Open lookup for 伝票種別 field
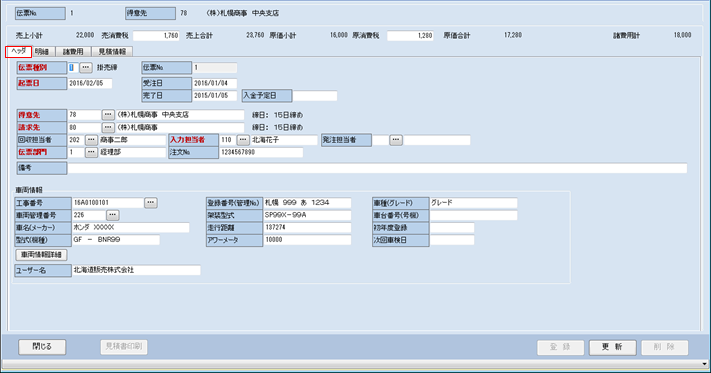The height and width of the screenshot is (373, 711). (86, 68)
